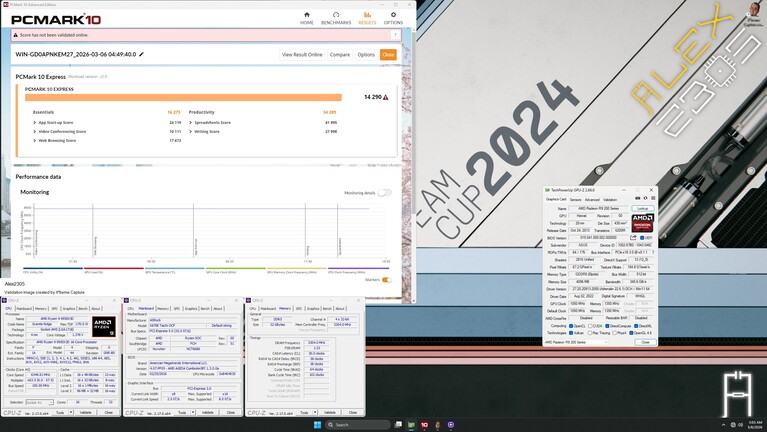Expand Web Browsing Score row
The width and height of the screenshot is (767, 432).
[35, 140]
